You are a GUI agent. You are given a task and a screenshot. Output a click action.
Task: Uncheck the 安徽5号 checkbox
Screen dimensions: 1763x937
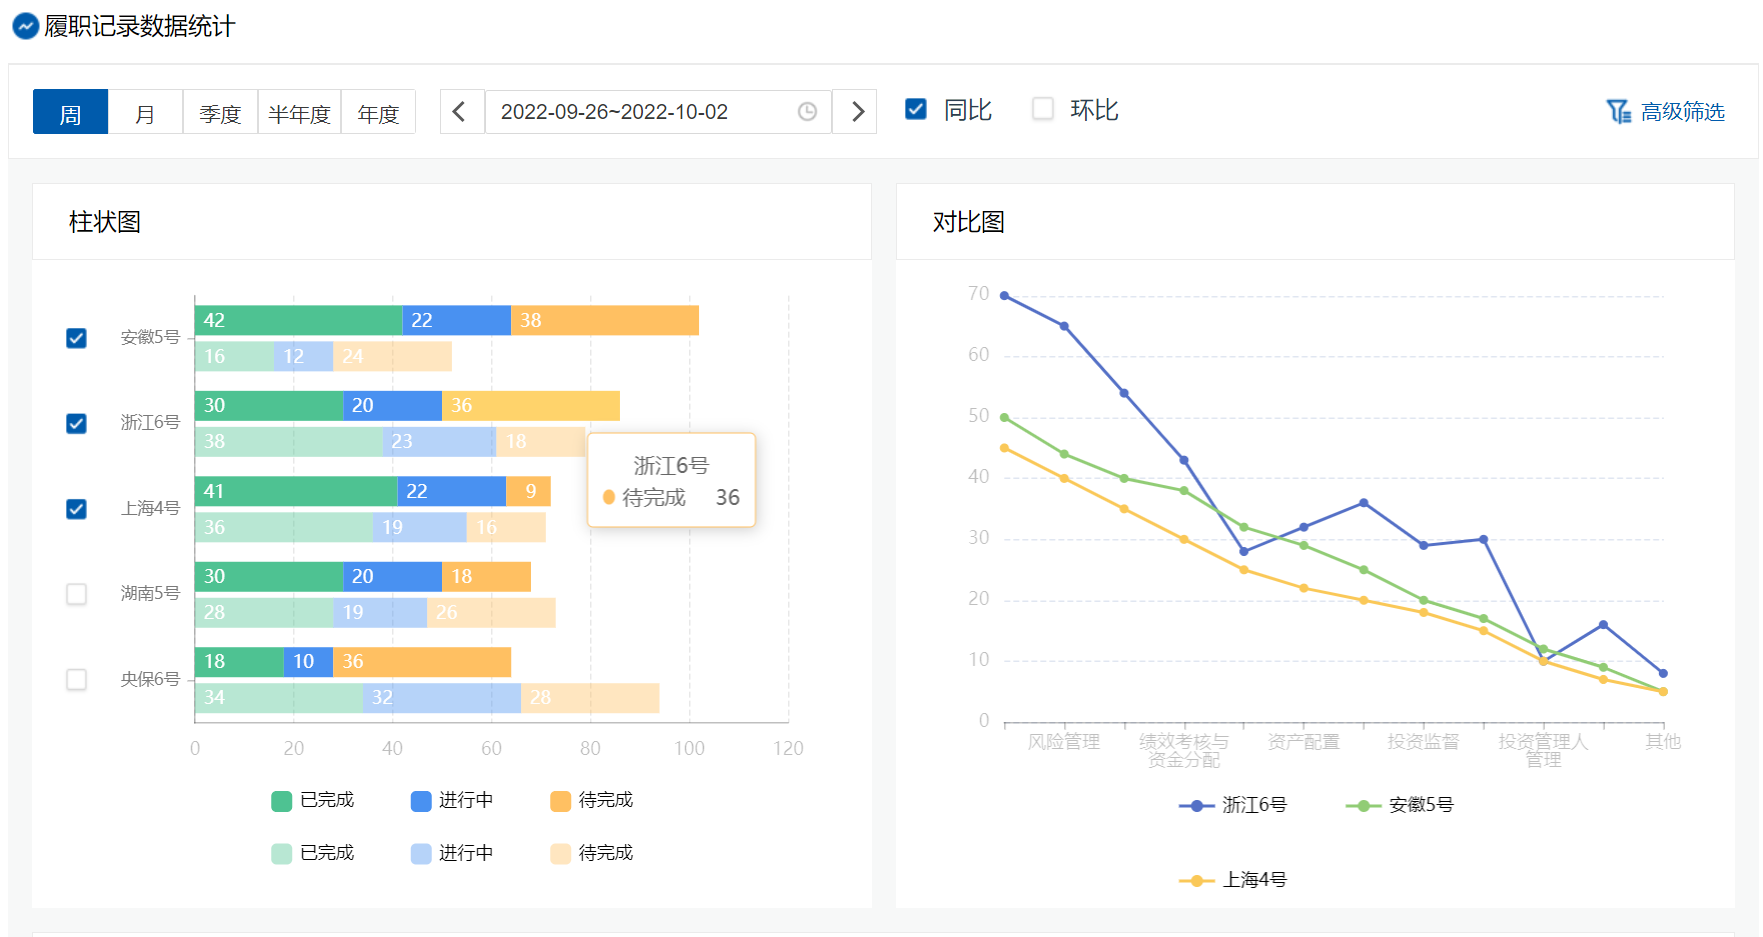coord(76,338)
